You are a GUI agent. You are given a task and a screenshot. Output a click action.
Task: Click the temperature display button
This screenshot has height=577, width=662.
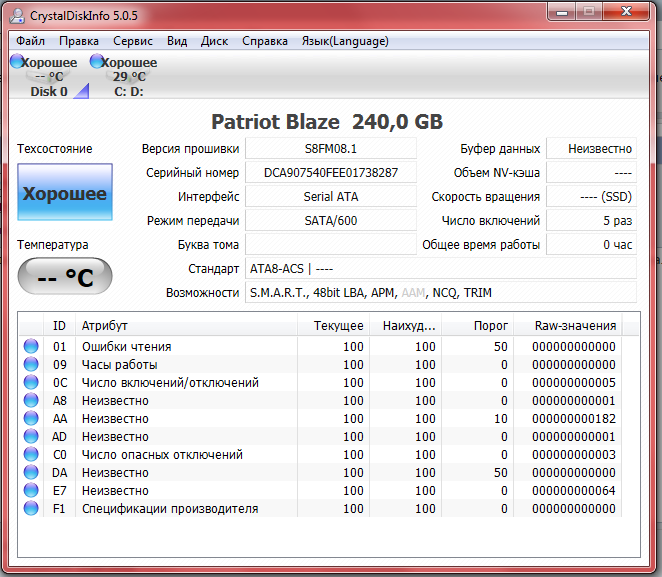65,276
